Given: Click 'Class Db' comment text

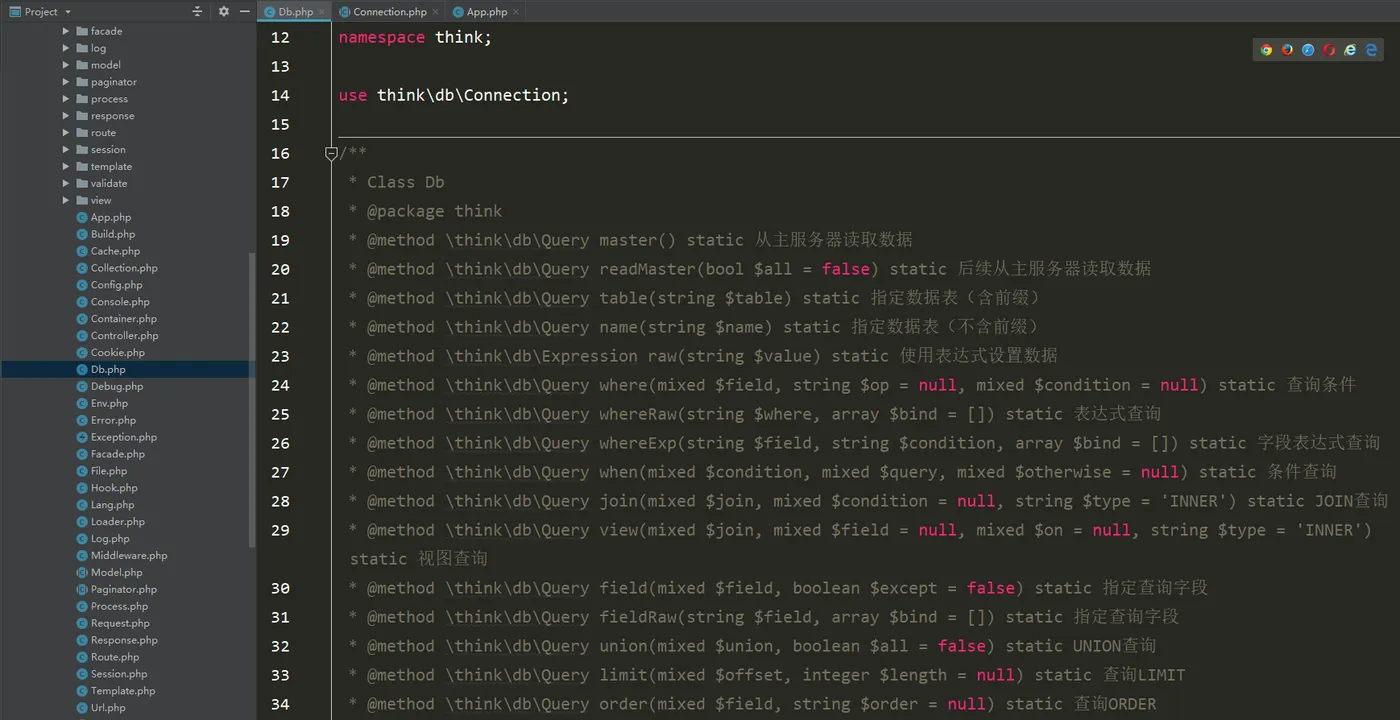Looking at the screenshot, I should (x=406, y=182).
